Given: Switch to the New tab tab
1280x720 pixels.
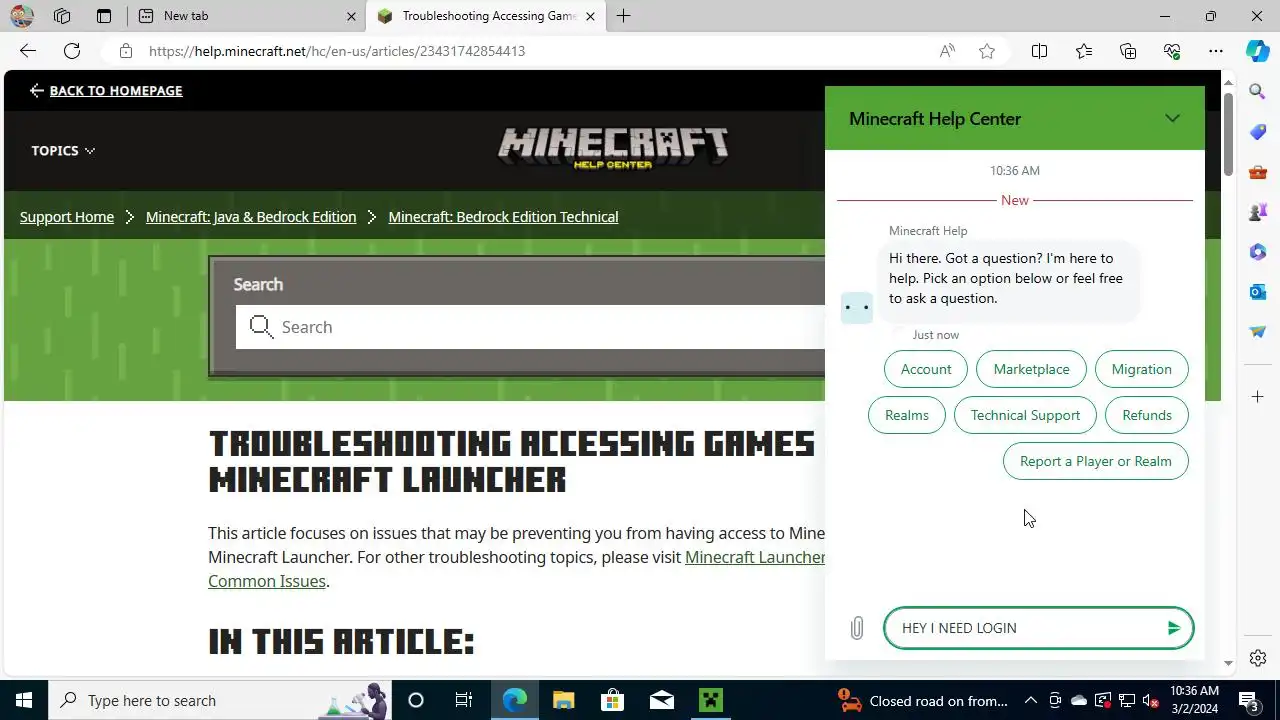Looking at the screenshot, I should point(247,16).
